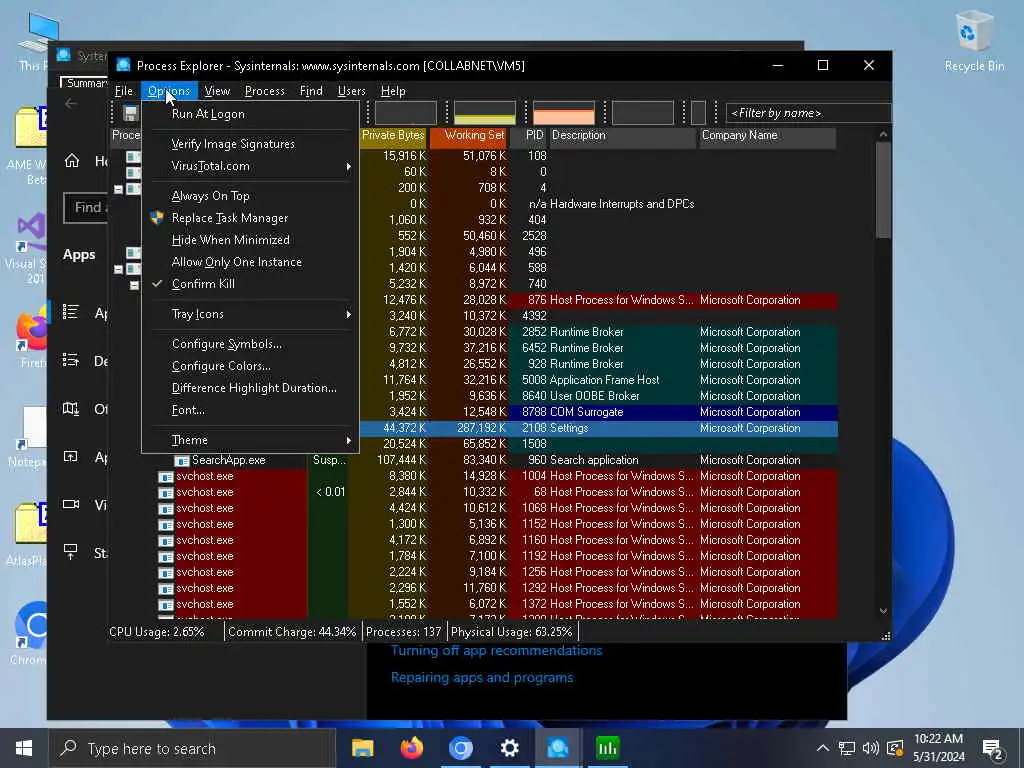Click the green chart taskbar icon

[607, 748]
